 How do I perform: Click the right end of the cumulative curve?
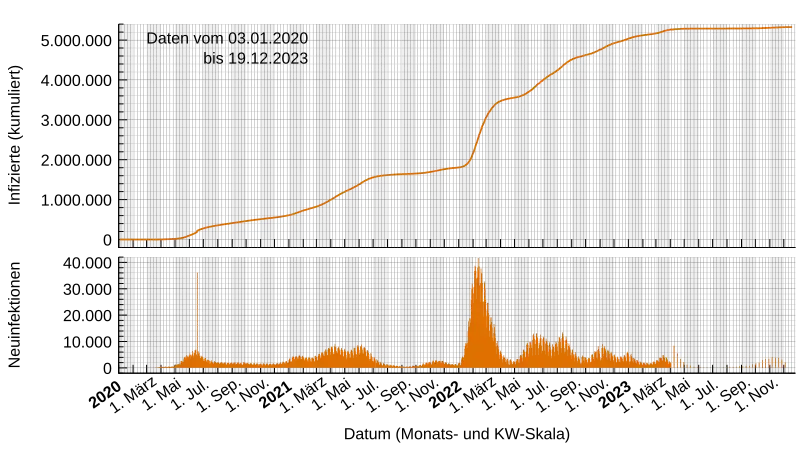tap(791, 27)
